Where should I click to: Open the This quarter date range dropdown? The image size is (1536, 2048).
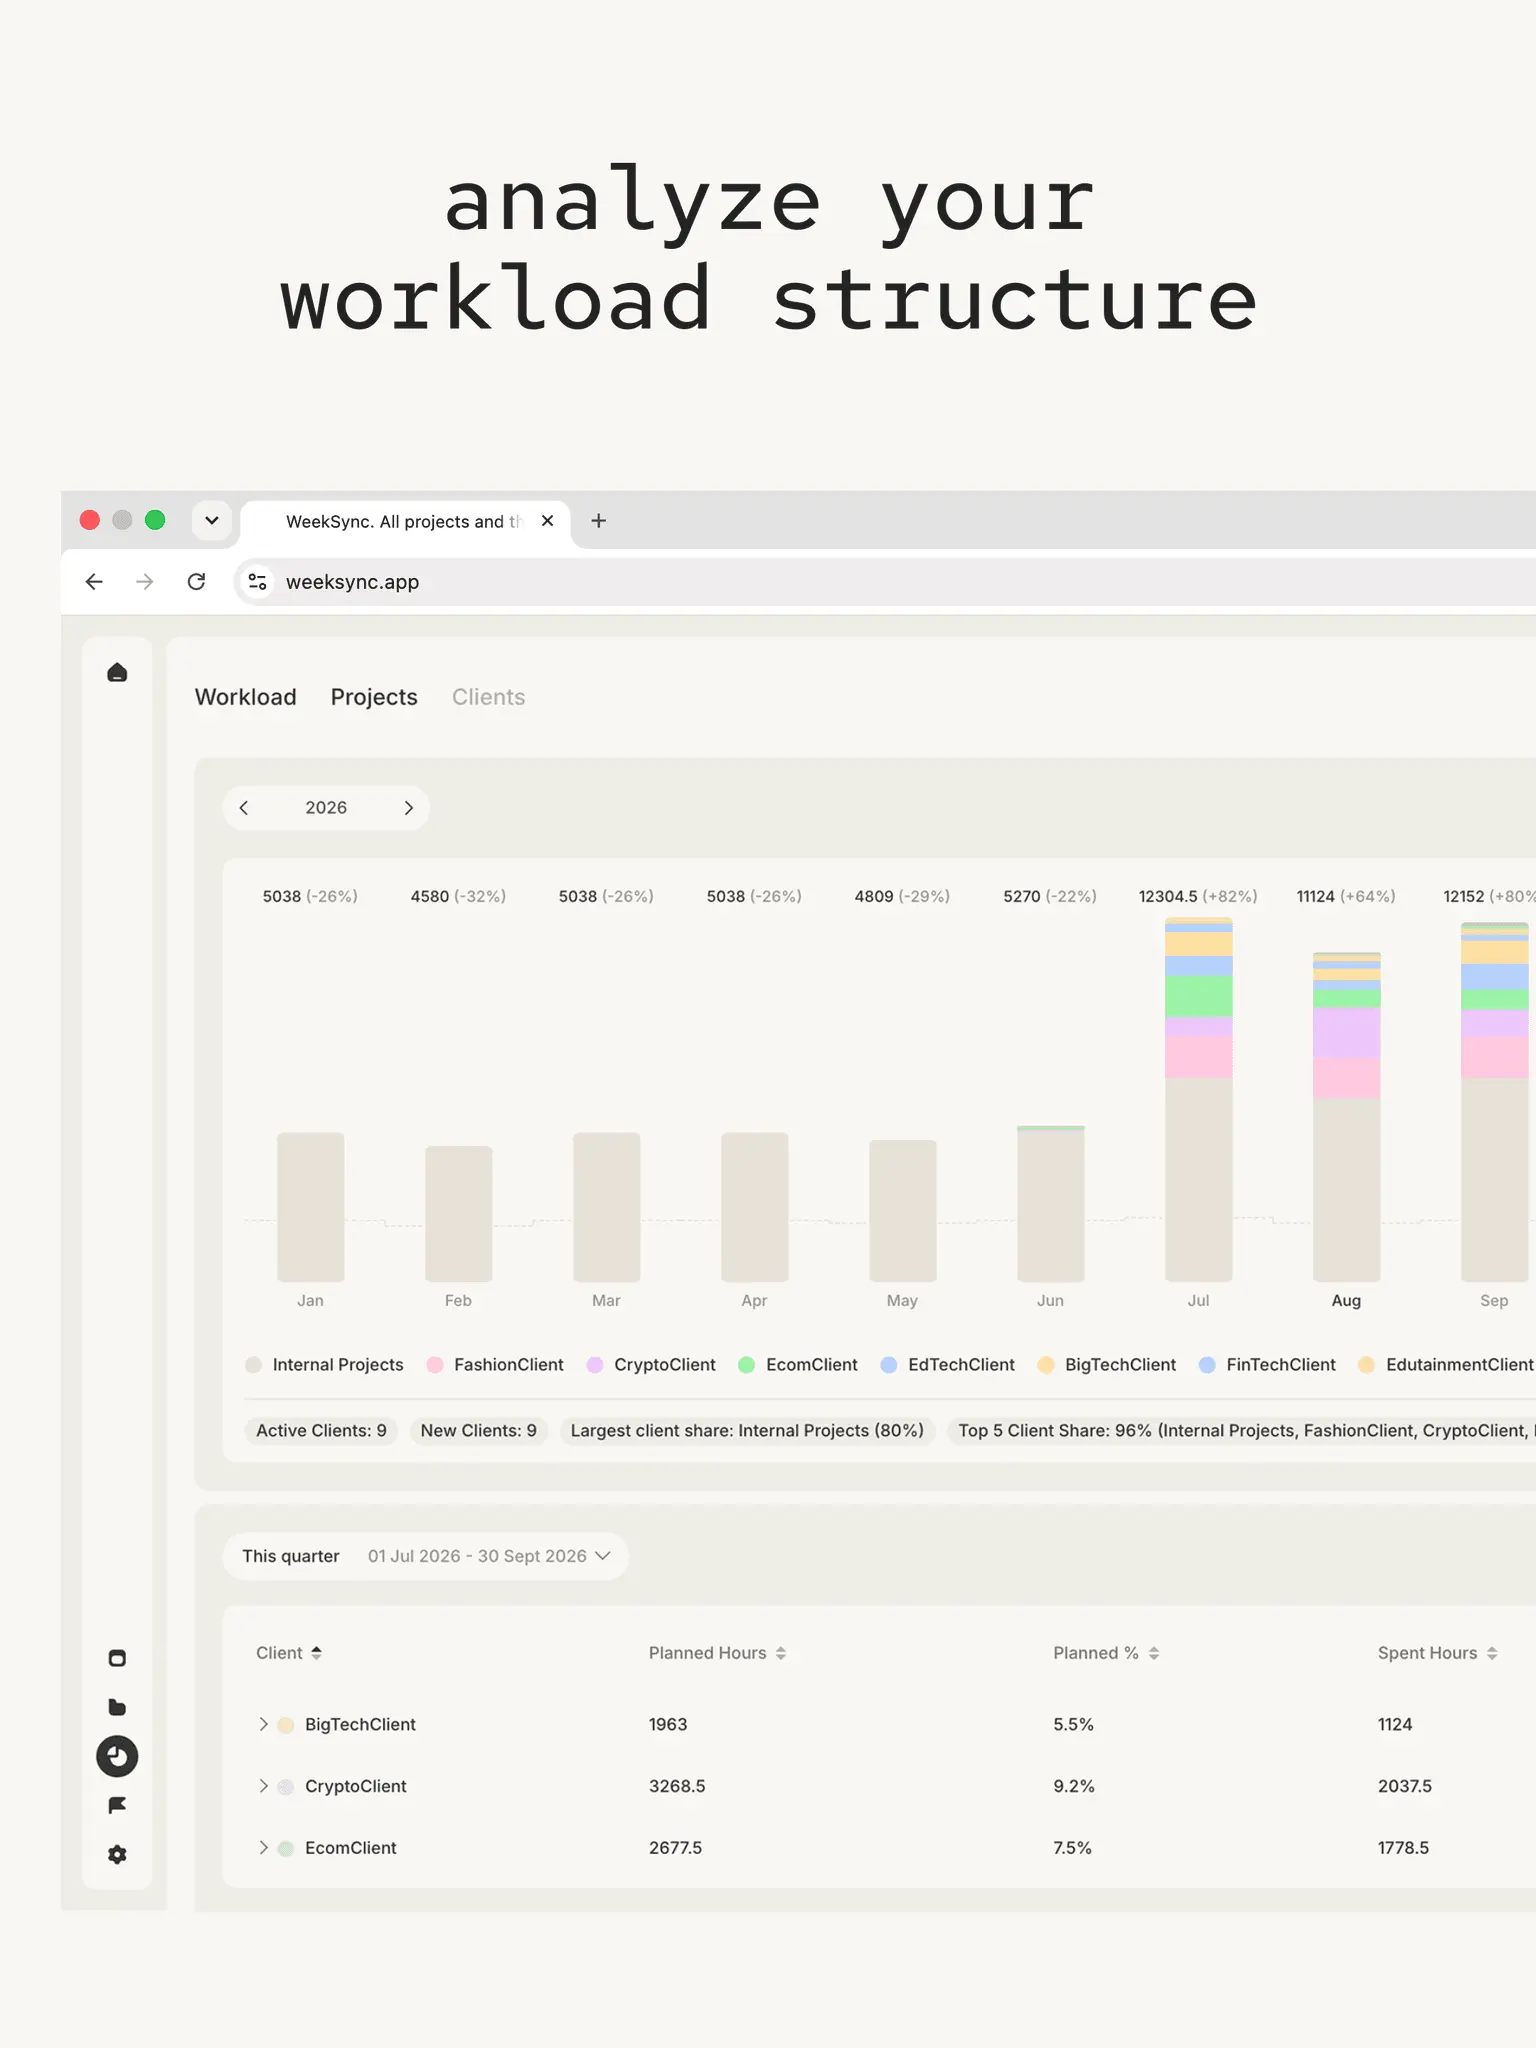pyautogui.click(x=426, y=1556)
